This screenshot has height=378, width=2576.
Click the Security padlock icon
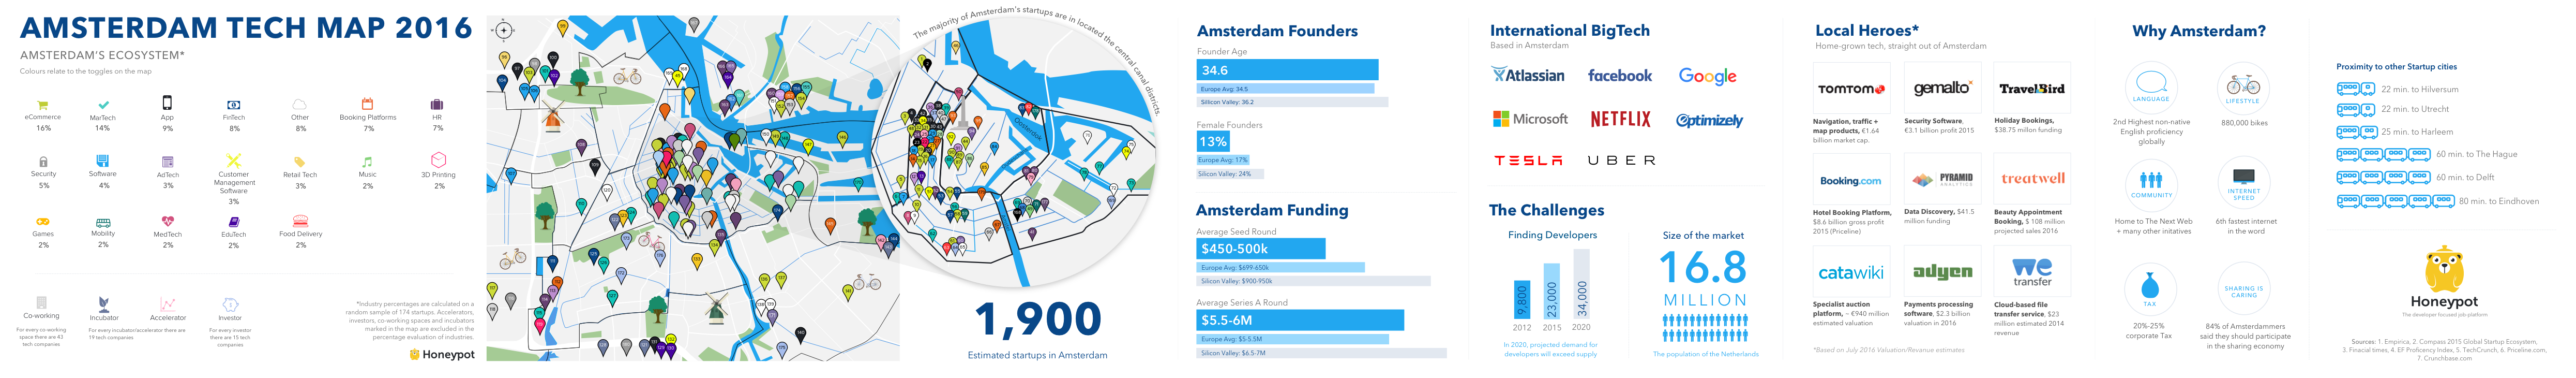tap(43, 161)
